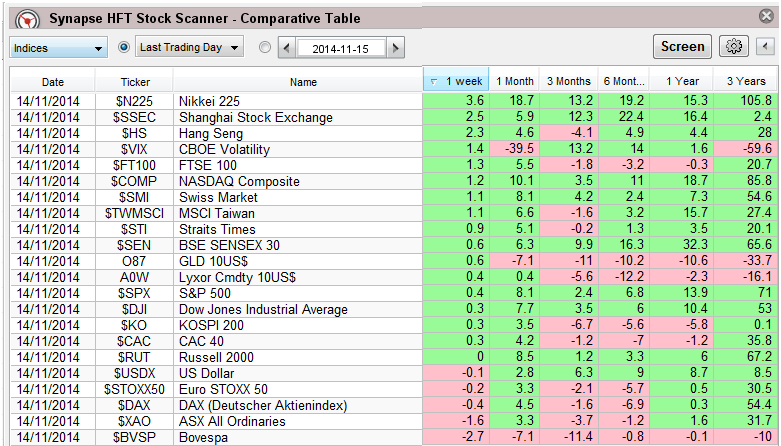
Task: Close the Comparative Table window
Action: click(x=765, y=17)
